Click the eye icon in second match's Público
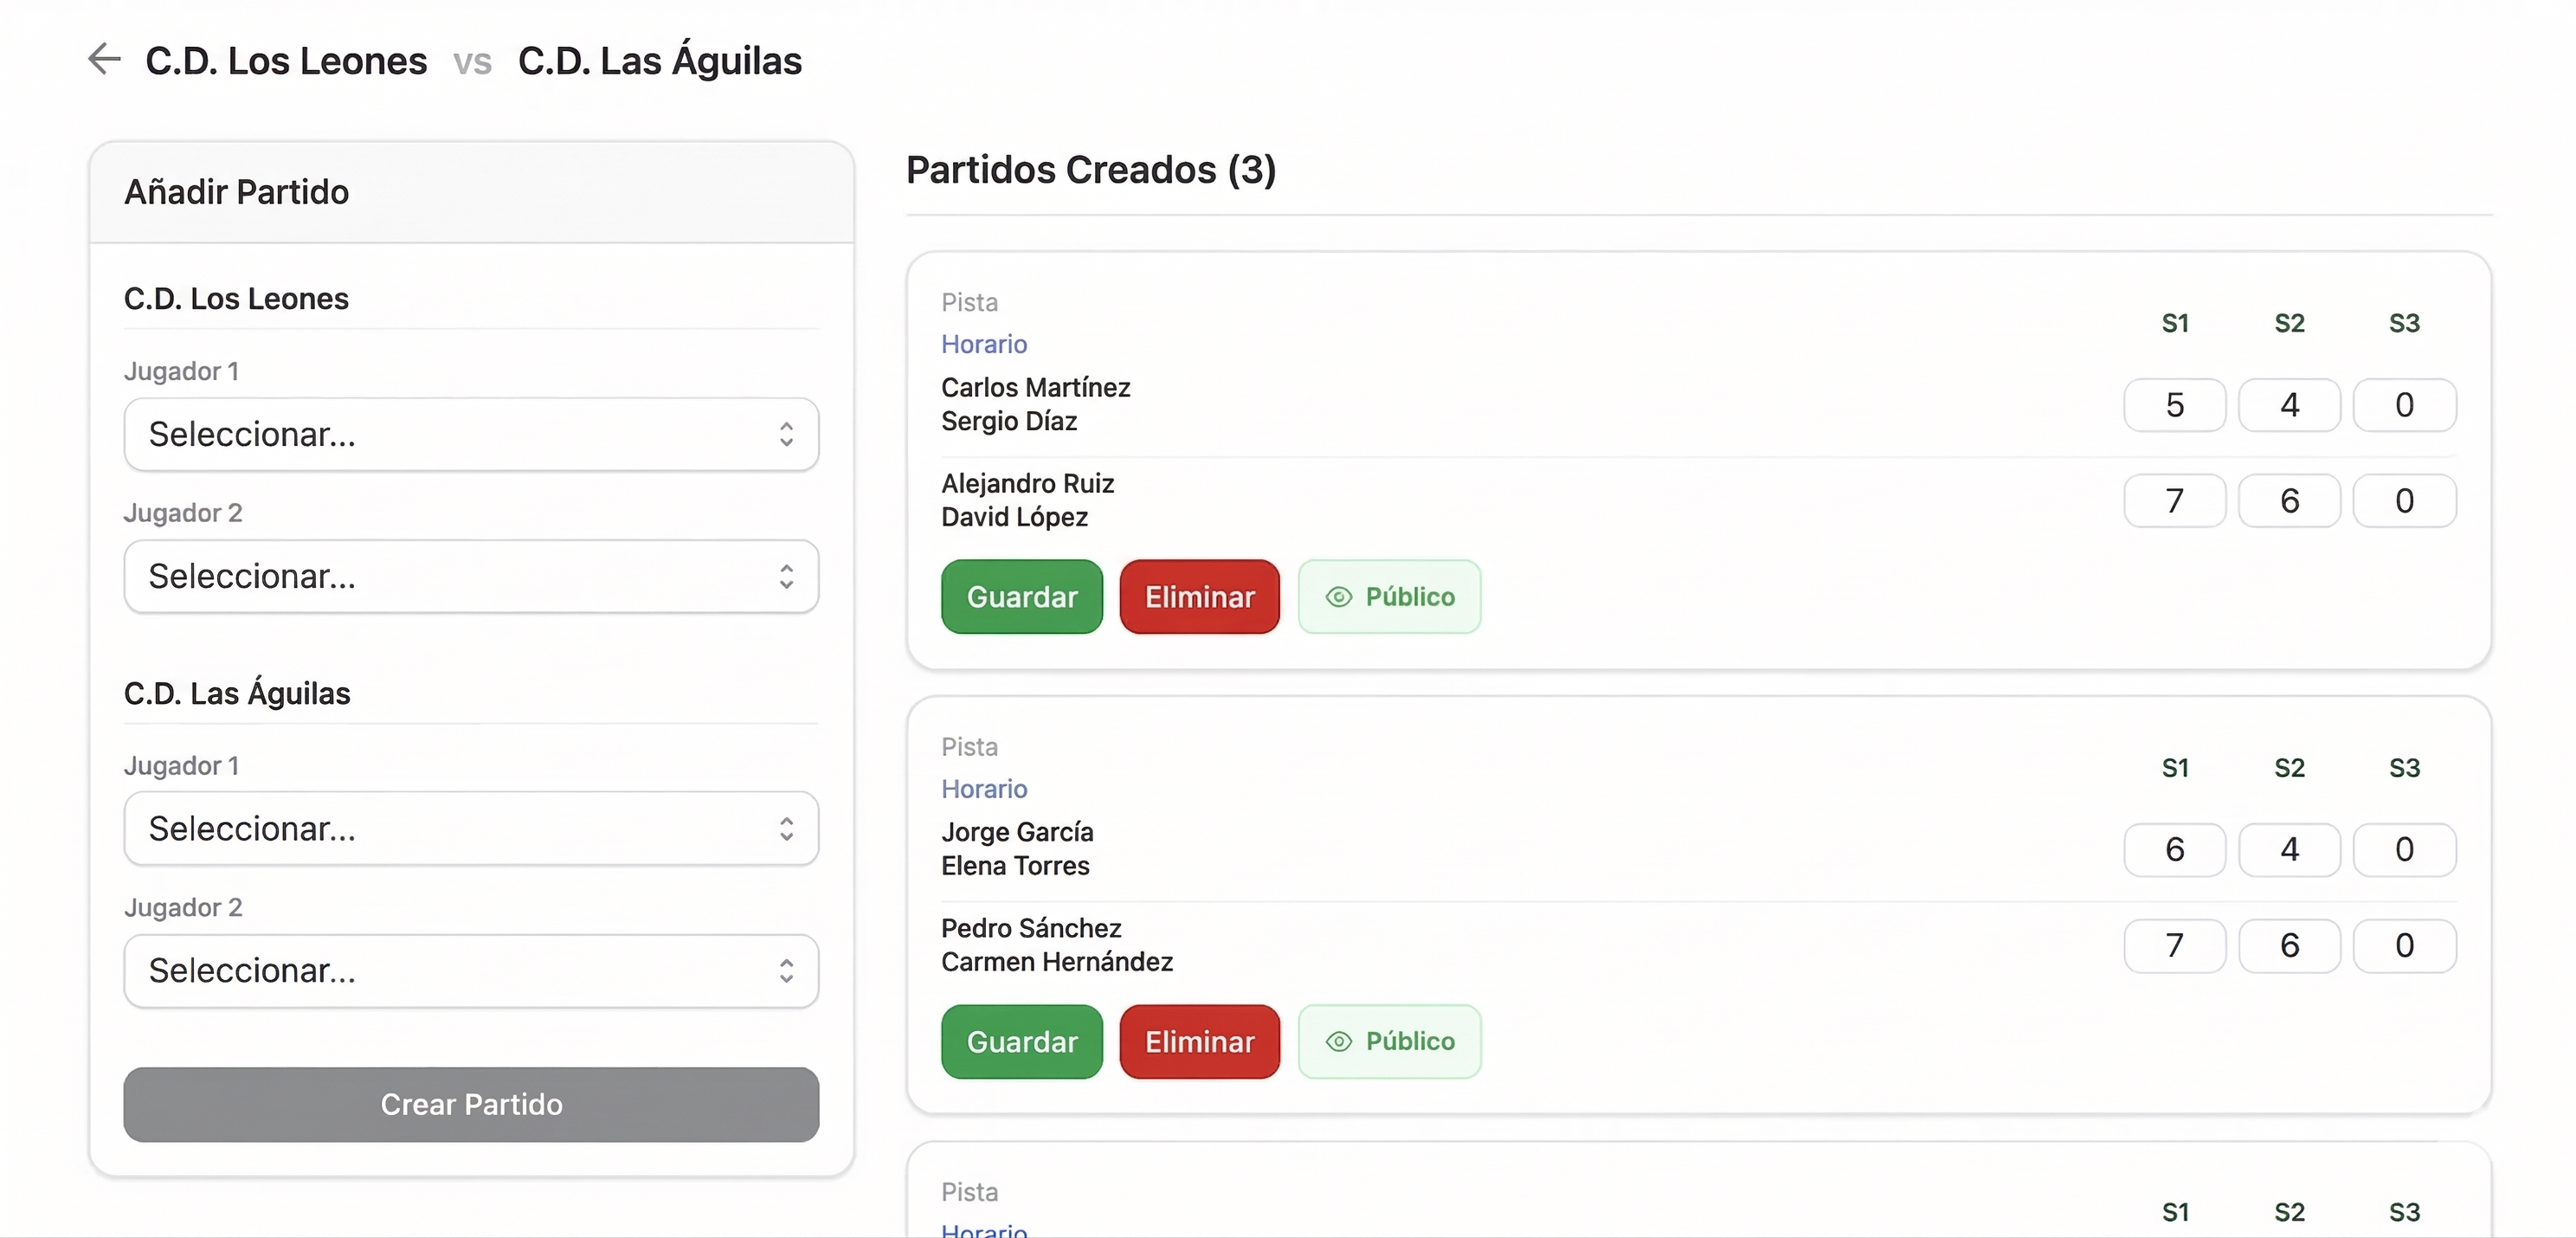Viewport: 2576px width, 1238px height. click(1338, 1042)
